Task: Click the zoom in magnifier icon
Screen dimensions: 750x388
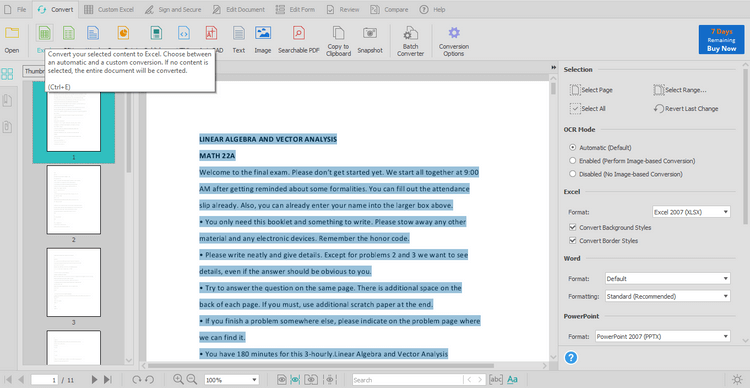Action: pos(178,379)
